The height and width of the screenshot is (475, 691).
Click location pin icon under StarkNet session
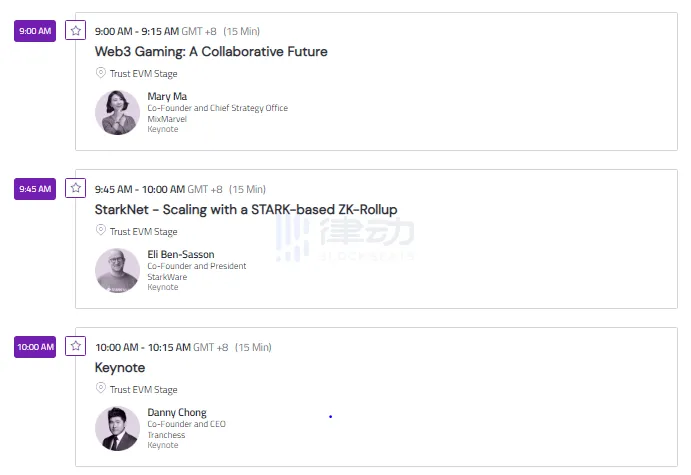click(100, 231)
